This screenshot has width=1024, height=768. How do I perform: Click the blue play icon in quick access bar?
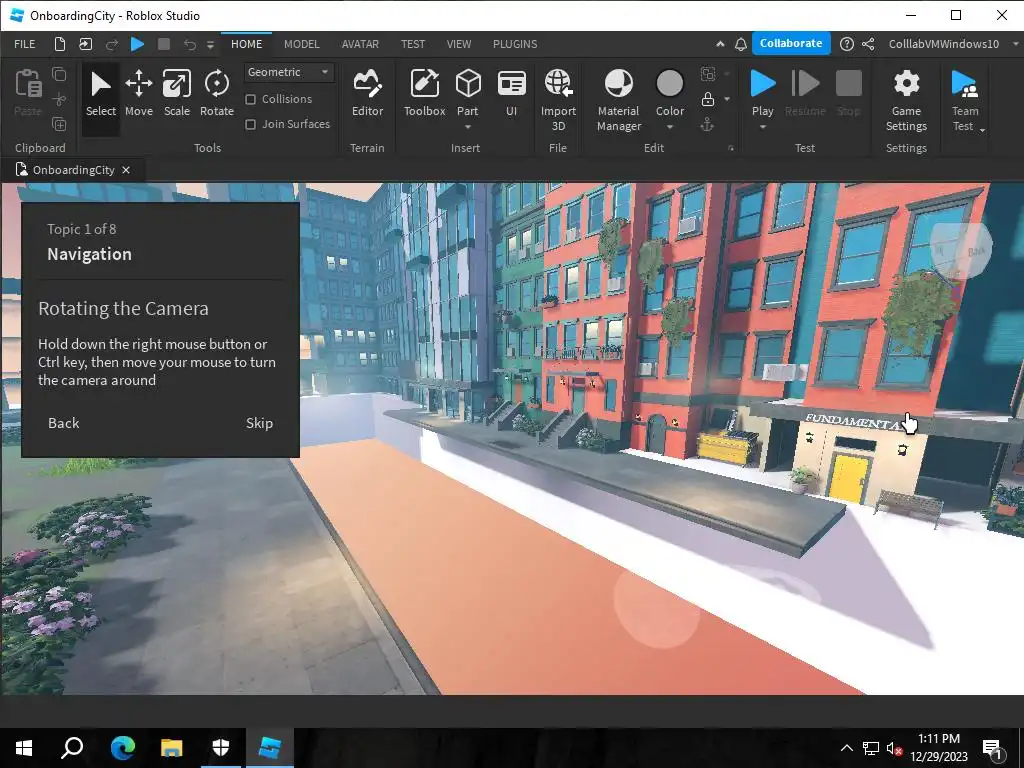point(137,44)
